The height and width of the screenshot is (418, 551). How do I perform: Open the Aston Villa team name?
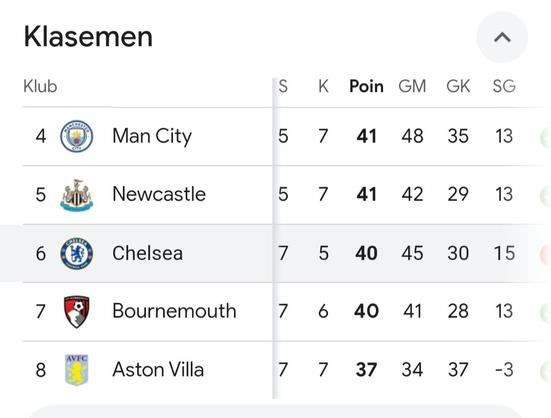(x=158, y=370)
